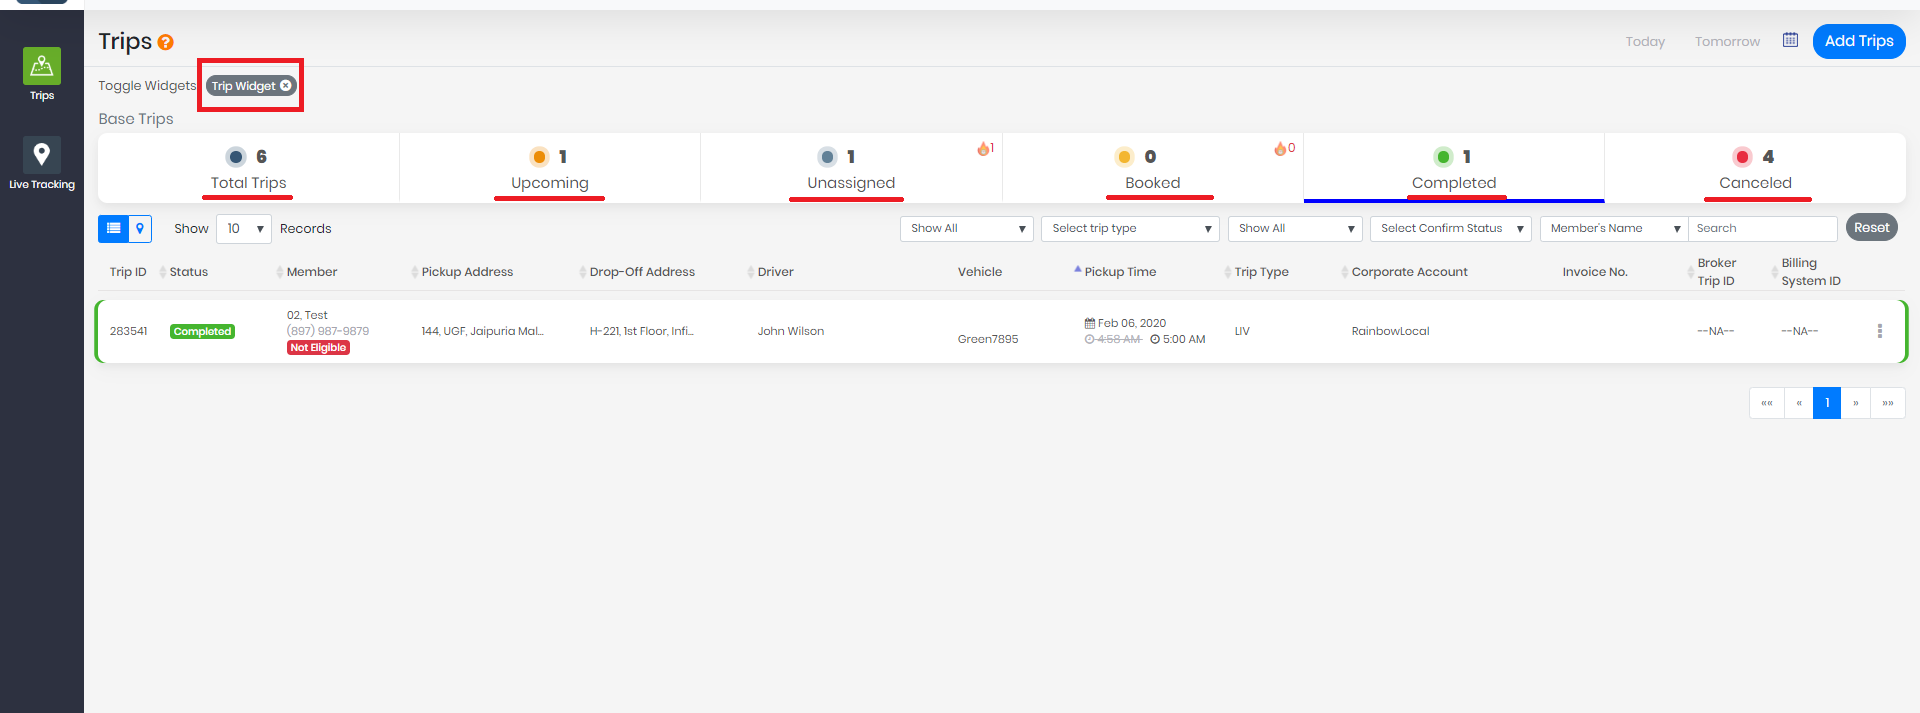Open three-dot actions menu for trip 283541
The image size is (1920, 713).
click(x=1880, y=331)
